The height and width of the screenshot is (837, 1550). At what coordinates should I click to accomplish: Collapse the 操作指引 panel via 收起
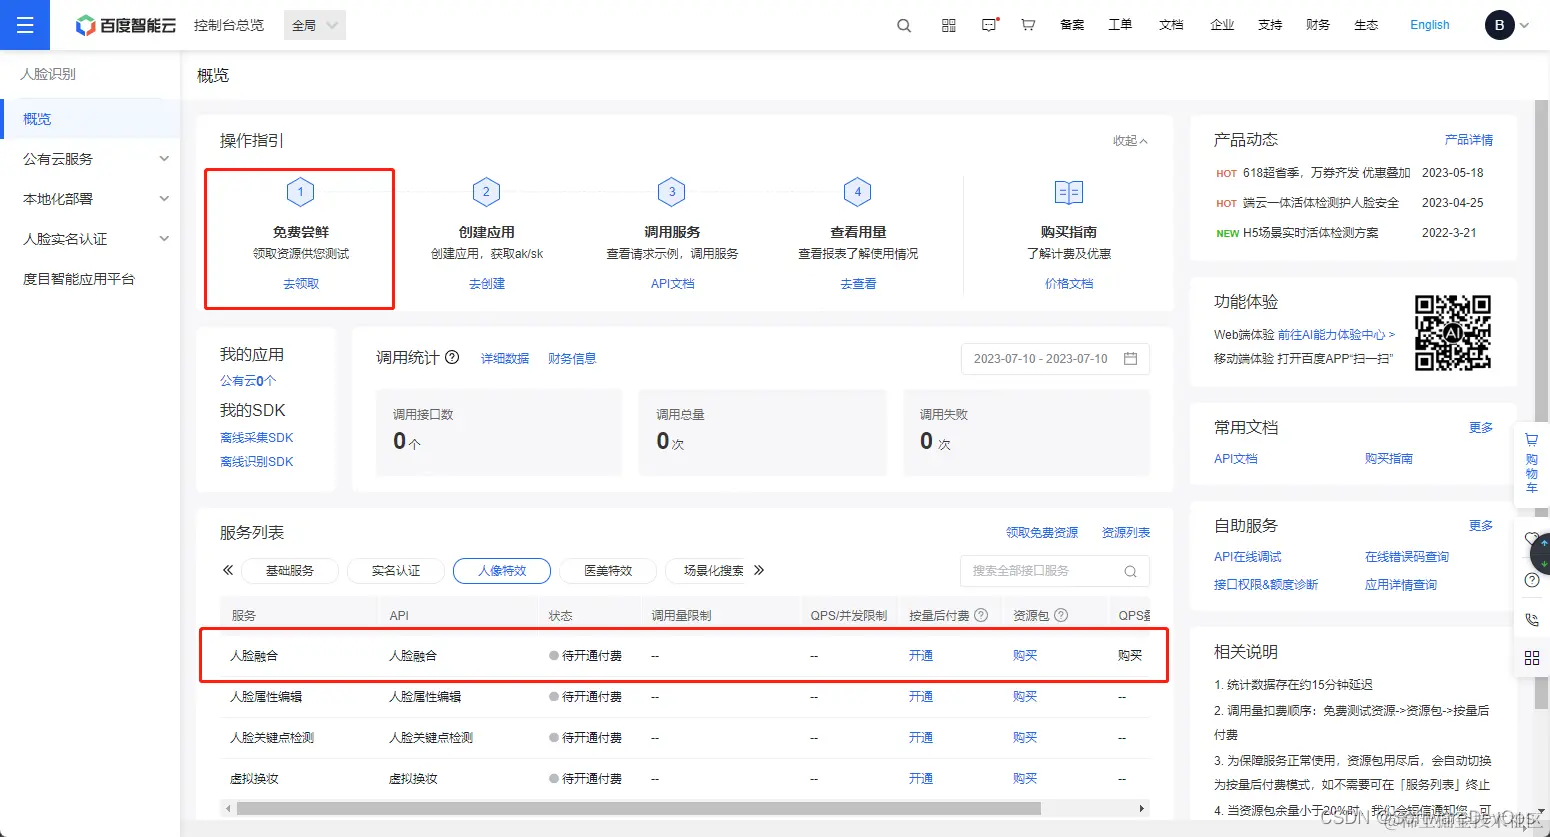(x=1130, y=141)
